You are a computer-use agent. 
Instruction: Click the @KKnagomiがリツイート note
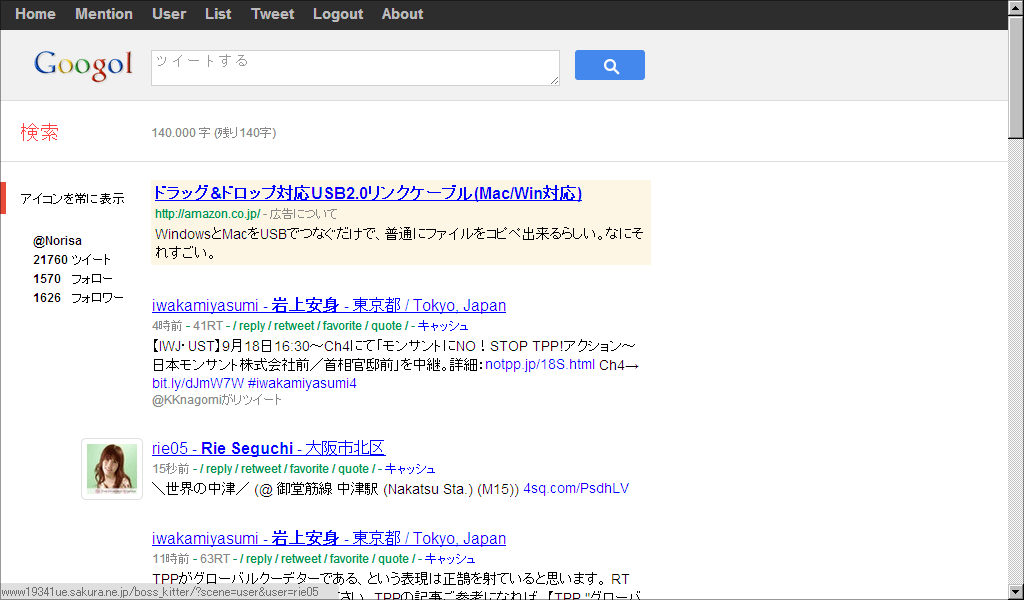click(217, 400)
